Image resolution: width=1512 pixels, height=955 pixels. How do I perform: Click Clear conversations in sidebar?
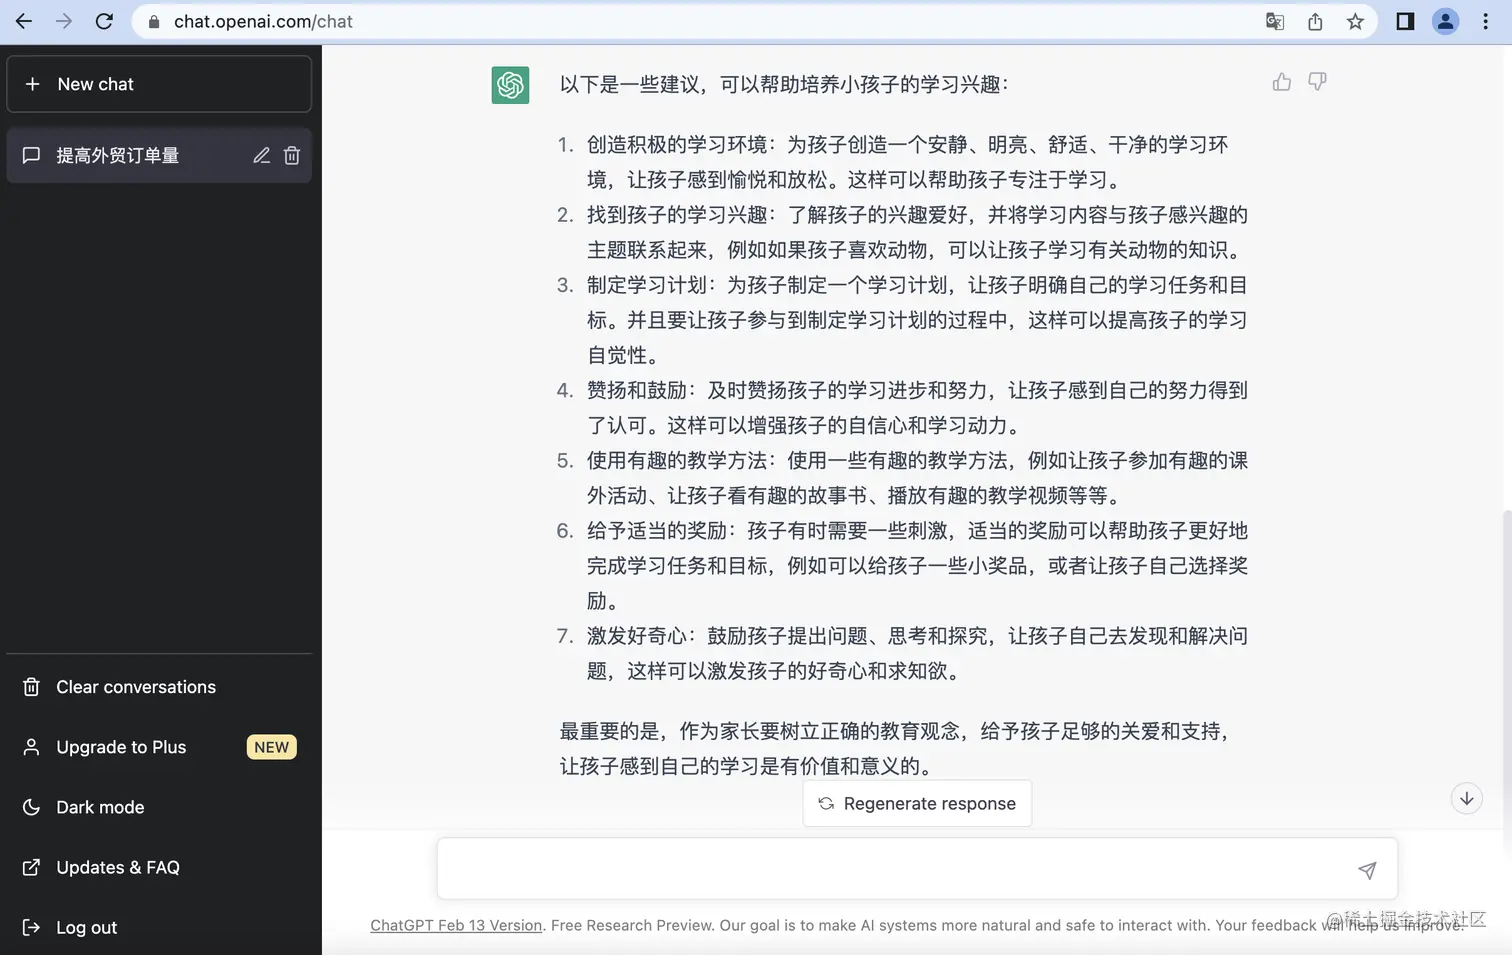click(159, 687)
